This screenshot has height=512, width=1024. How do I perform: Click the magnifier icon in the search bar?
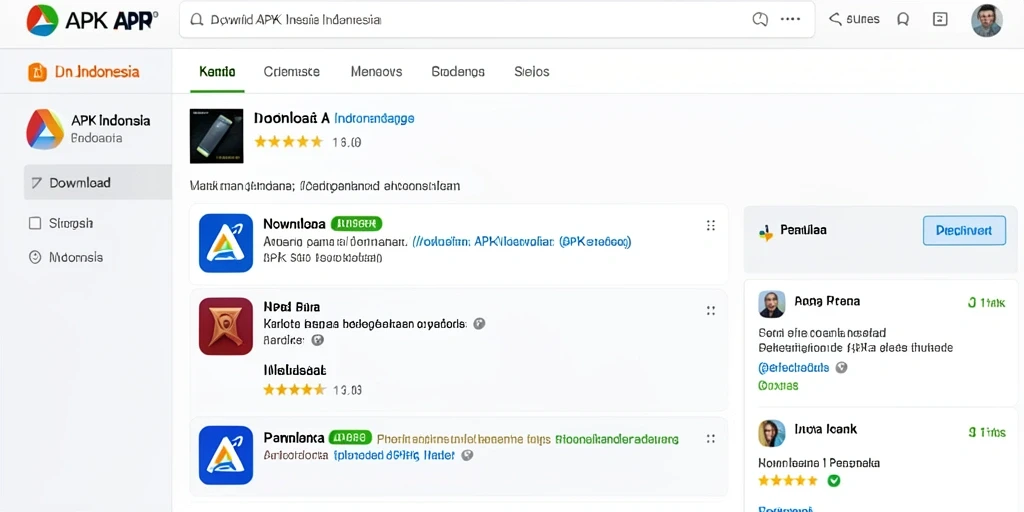(x=197, y=20)
